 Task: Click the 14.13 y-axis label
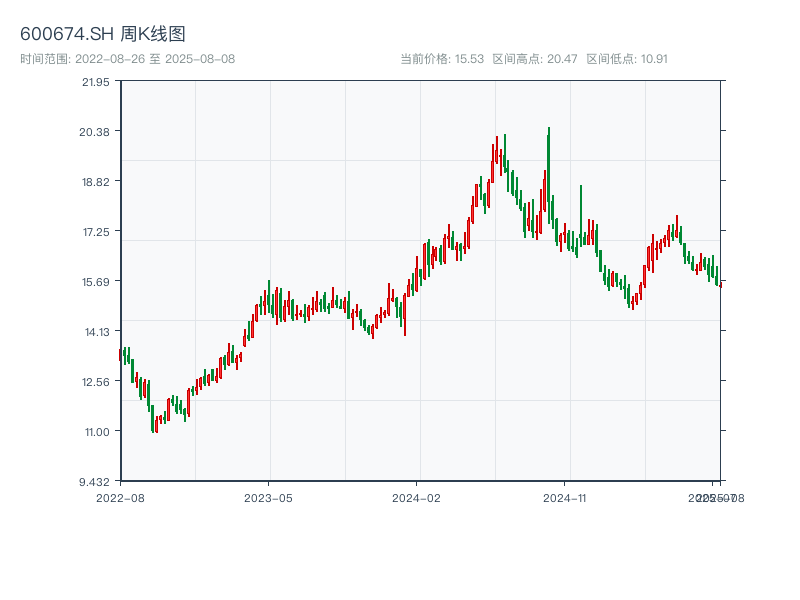(x=97, y=332)
